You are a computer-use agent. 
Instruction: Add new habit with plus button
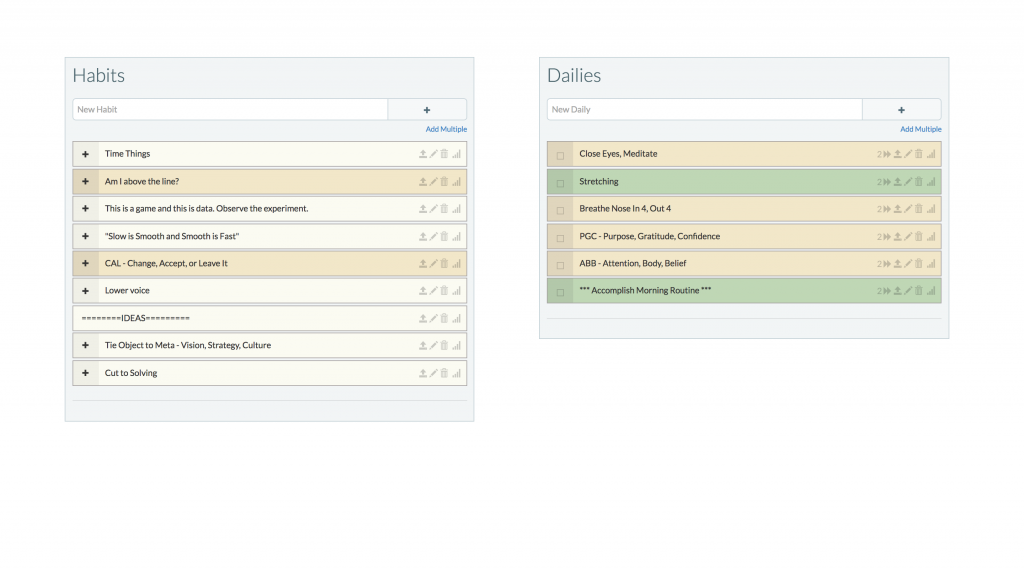click(x=427, y=110)
